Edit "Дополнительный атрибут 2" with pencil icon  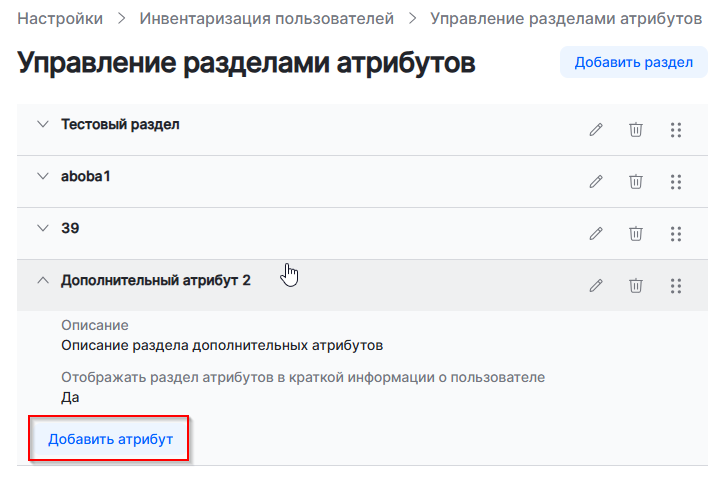[596, 285]
